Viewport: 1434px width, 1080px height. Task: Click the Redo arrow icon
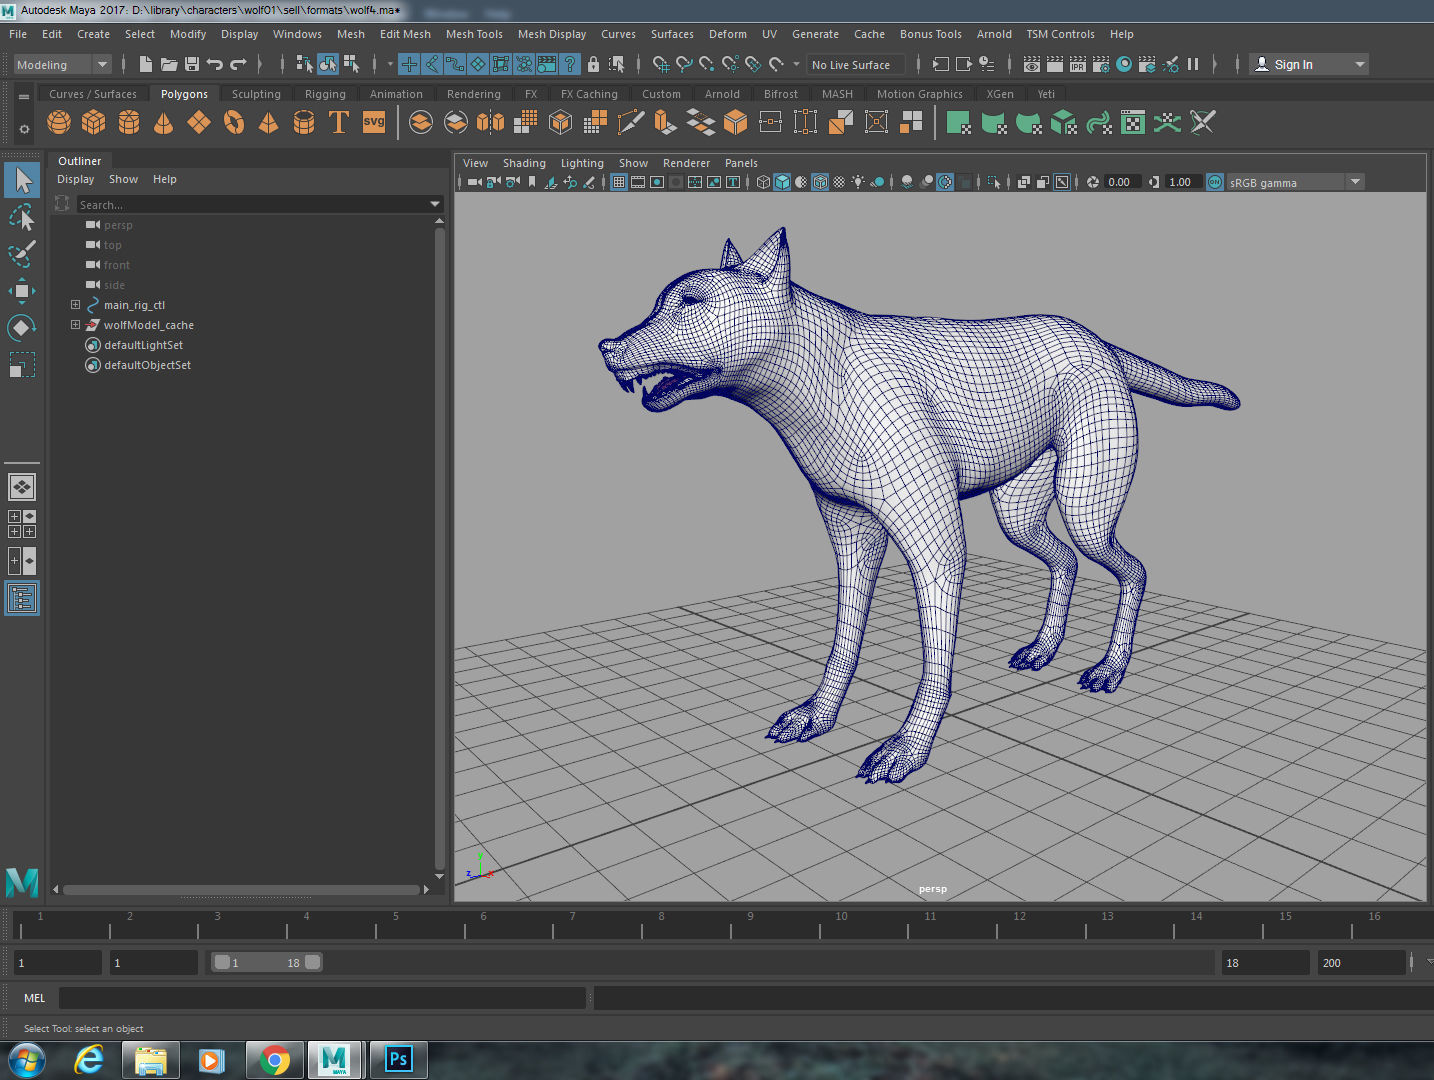[238, 64]
